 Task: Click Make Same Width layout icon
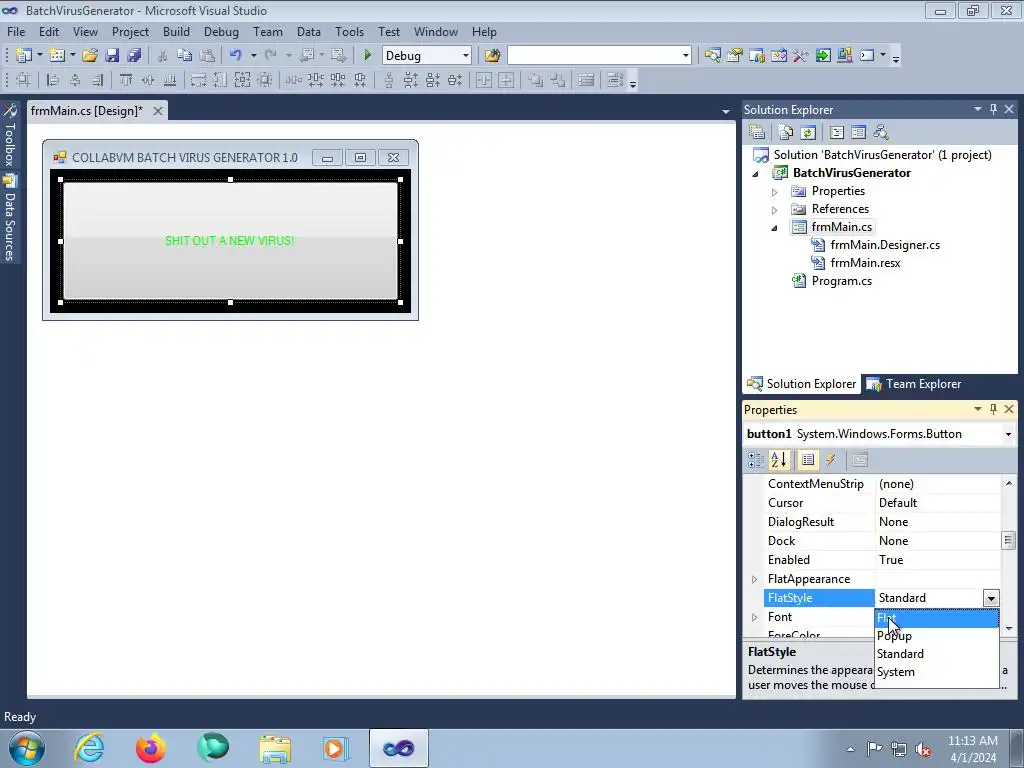(x=198, y=80)
